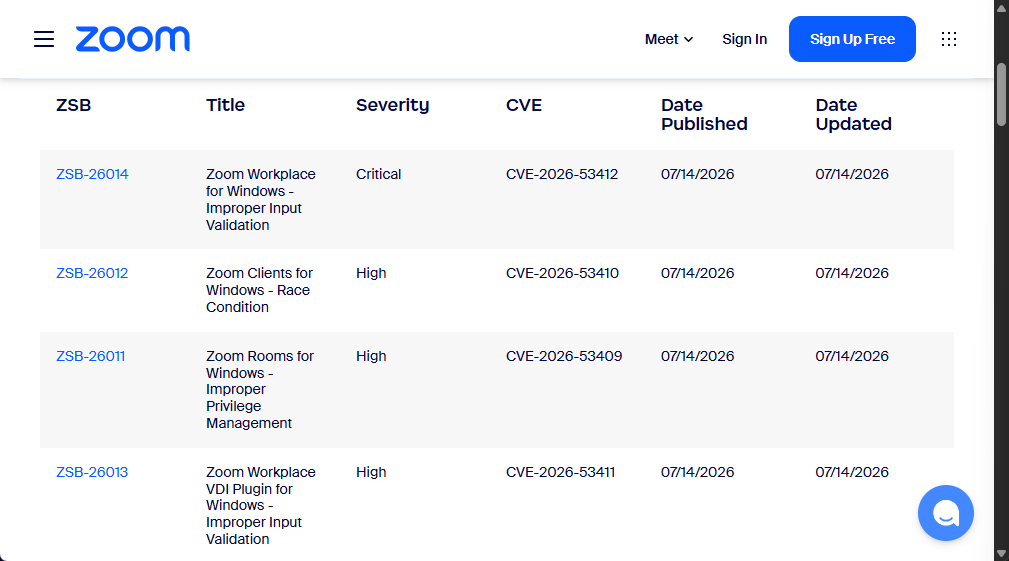
Task: Click the scrollbar down arrow
Action: pos(1001,554)
